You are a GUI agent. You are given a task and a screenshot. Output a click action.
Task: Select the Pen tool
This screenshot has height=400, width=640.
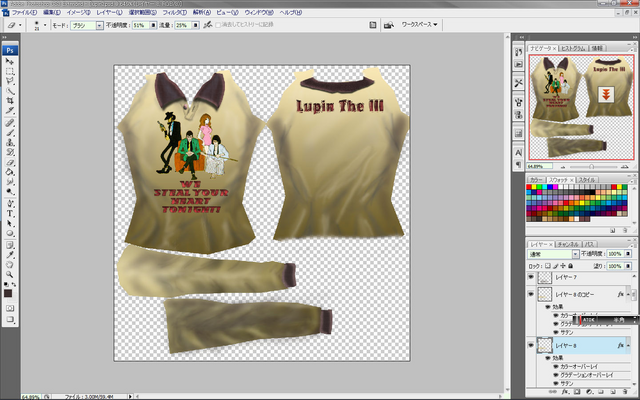pos(10,204)
